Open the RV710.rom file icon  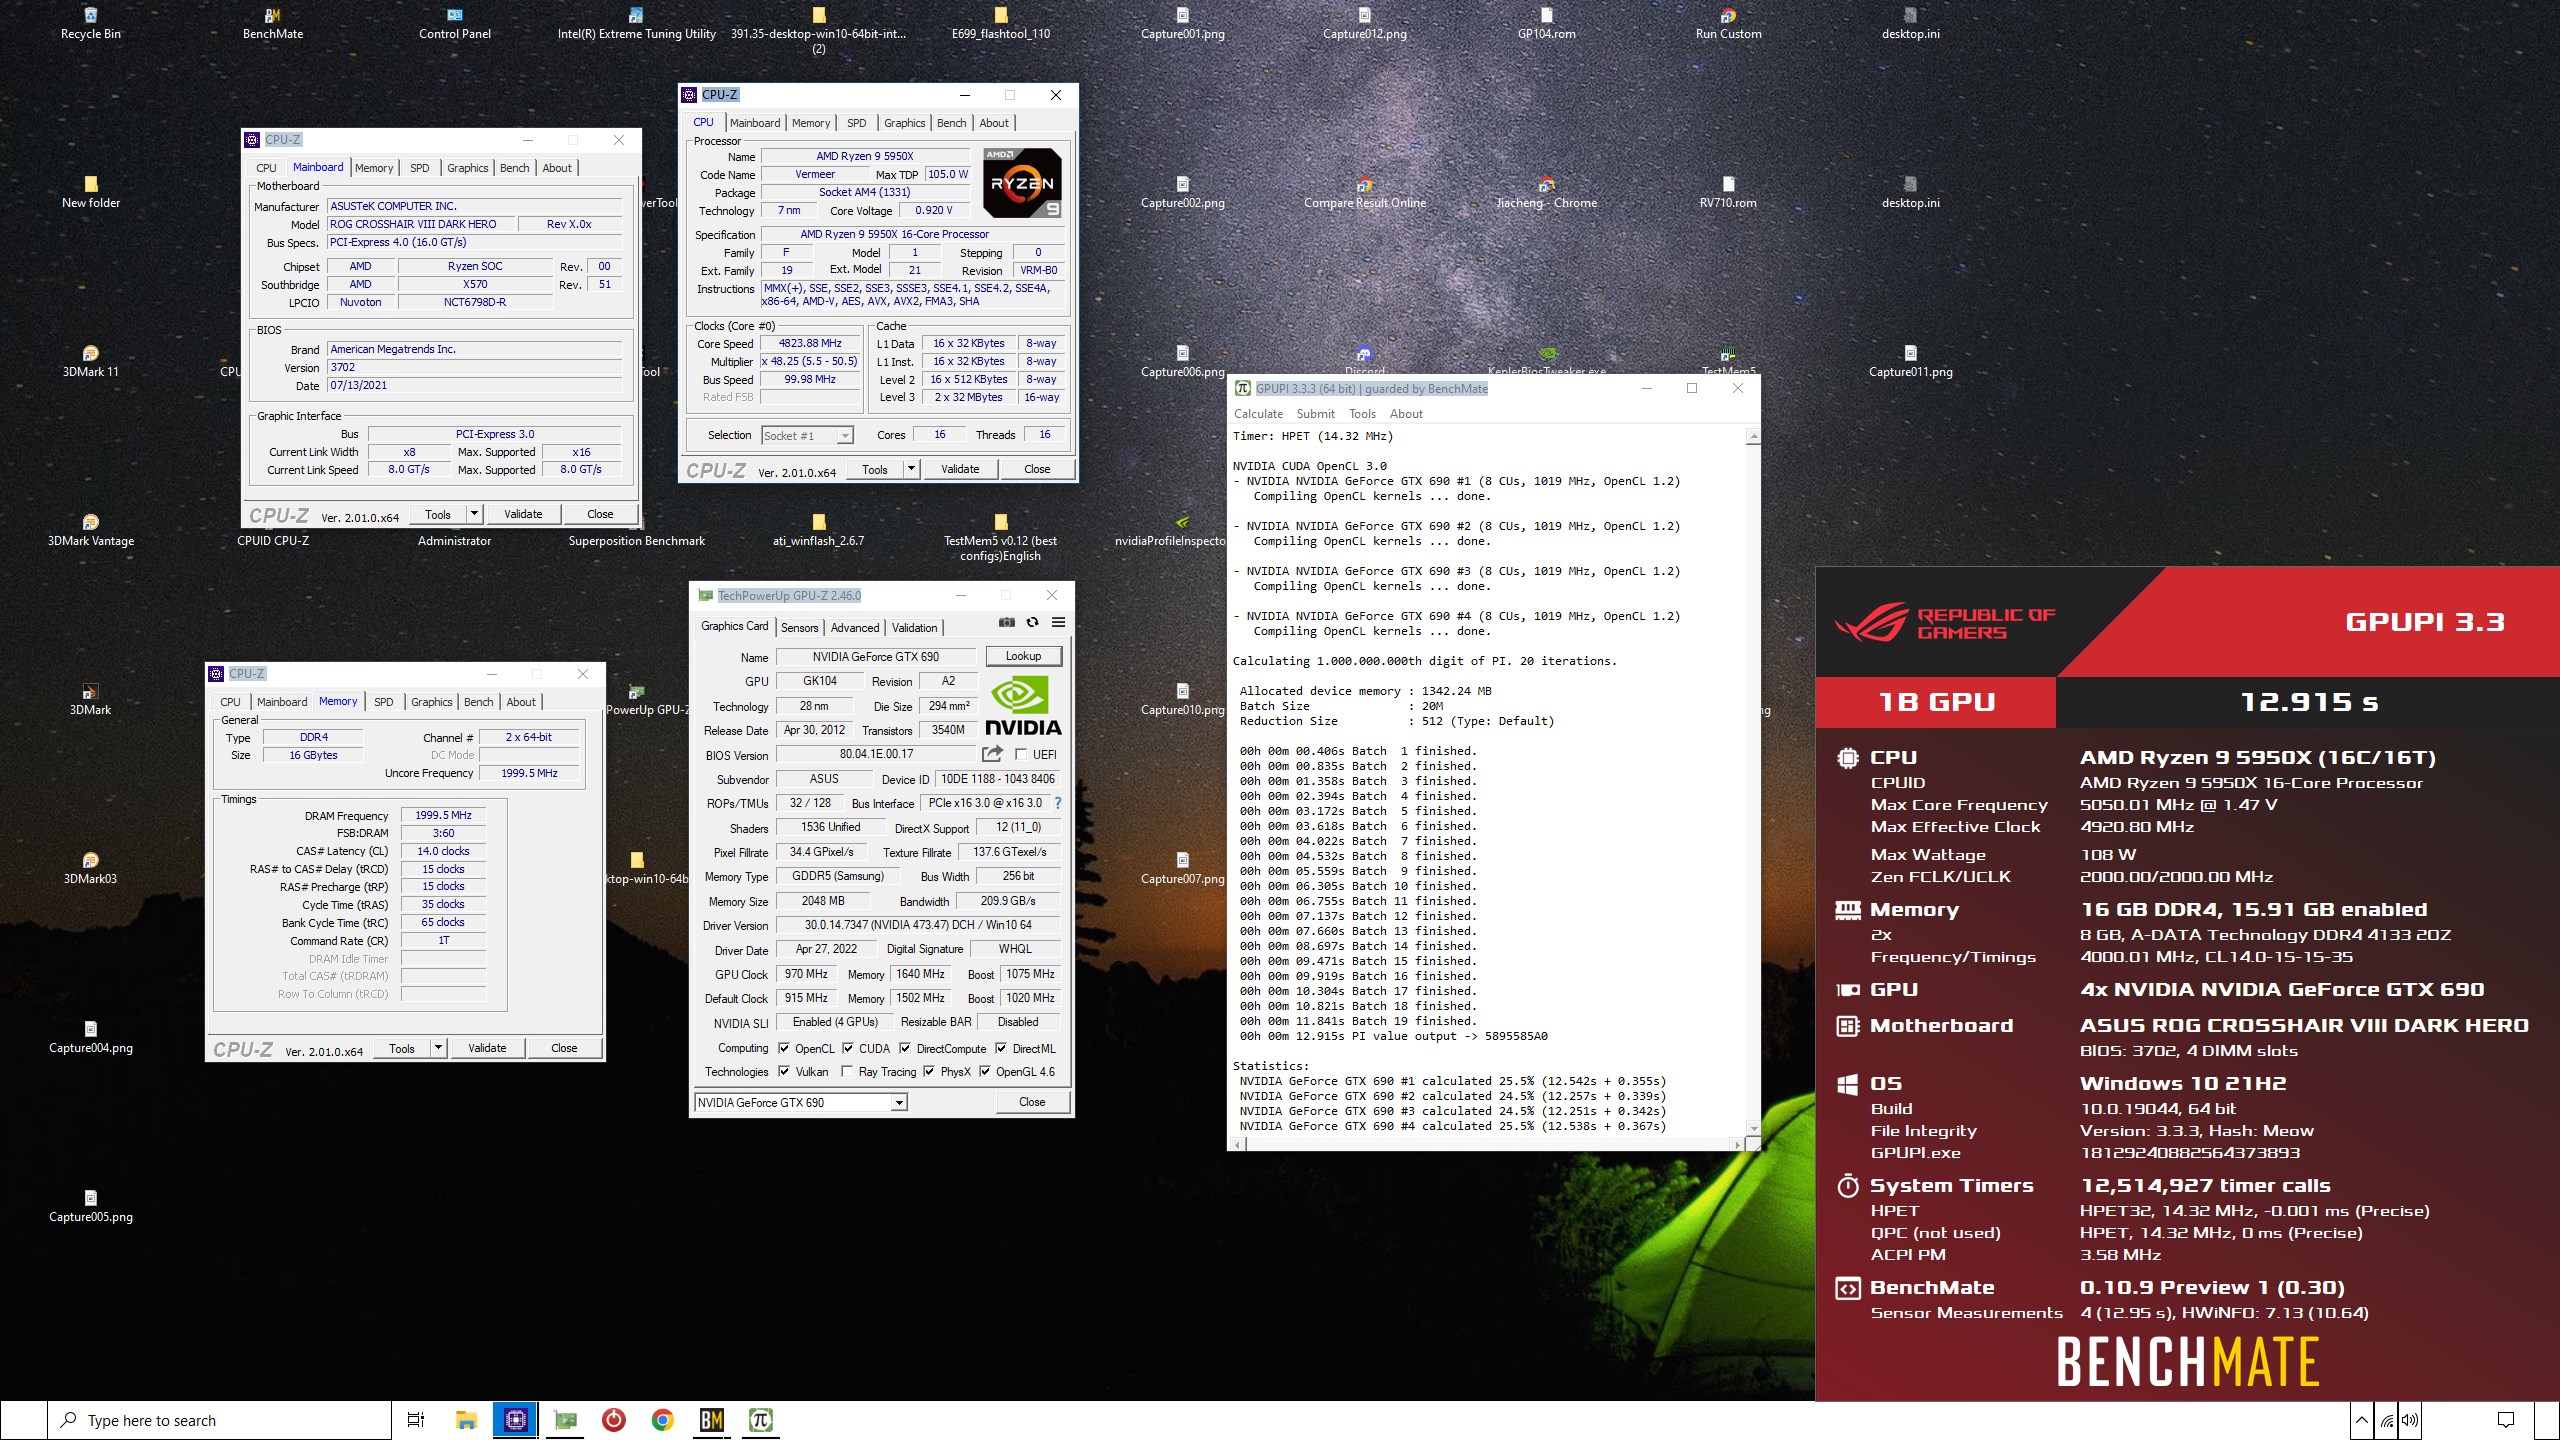click(x=1729, y=193)
